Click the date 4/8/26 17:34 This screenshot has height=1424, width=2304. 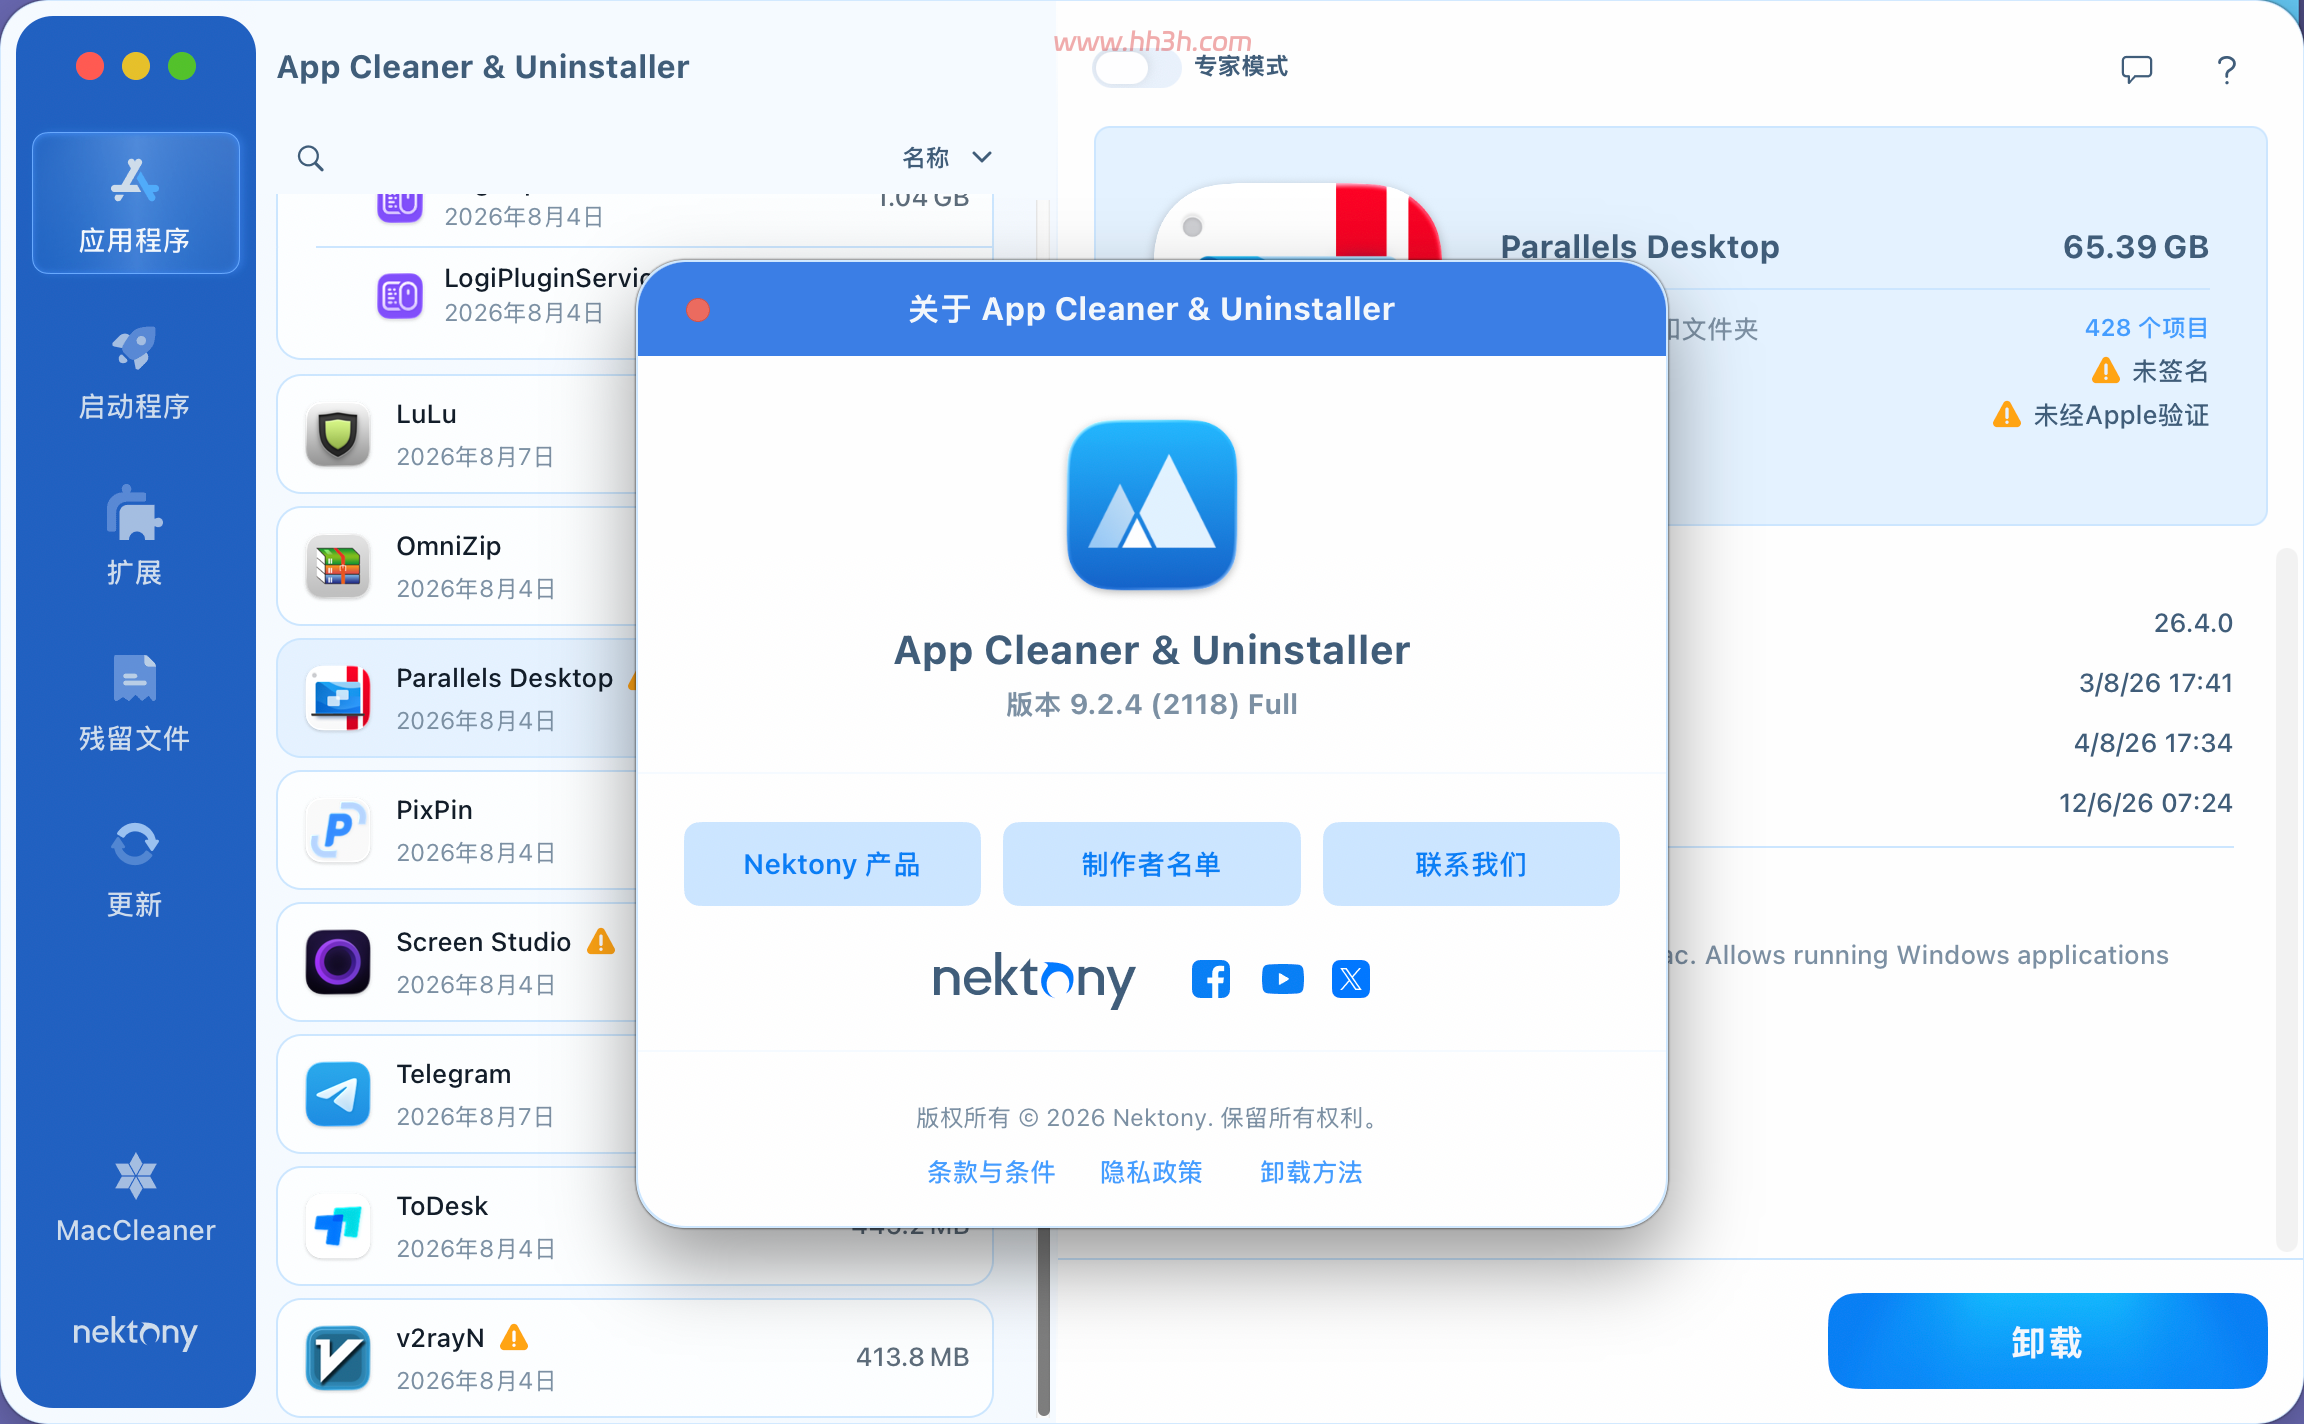2153,743
